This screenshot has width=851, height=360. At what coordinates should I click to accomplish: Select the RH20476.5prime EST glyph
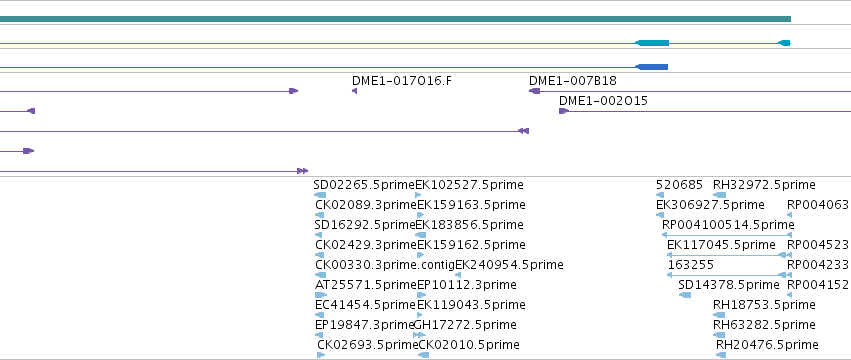(721, 355)
